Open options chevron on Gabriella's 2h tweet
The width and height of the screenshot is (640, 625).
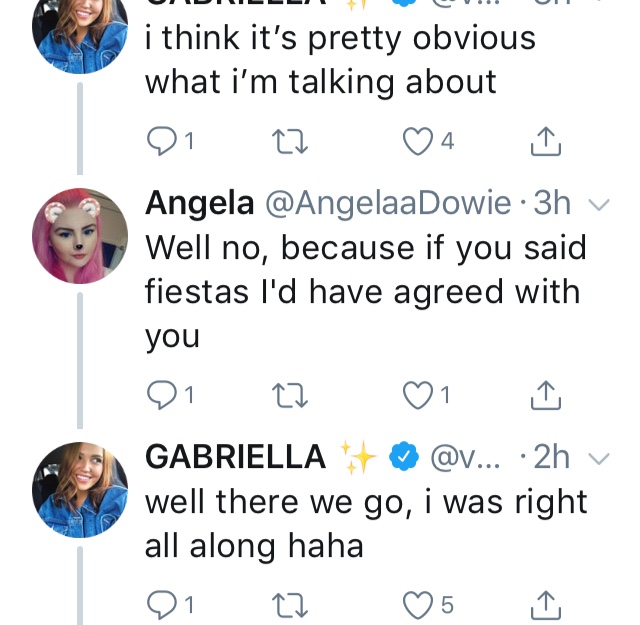click(600, 458)
